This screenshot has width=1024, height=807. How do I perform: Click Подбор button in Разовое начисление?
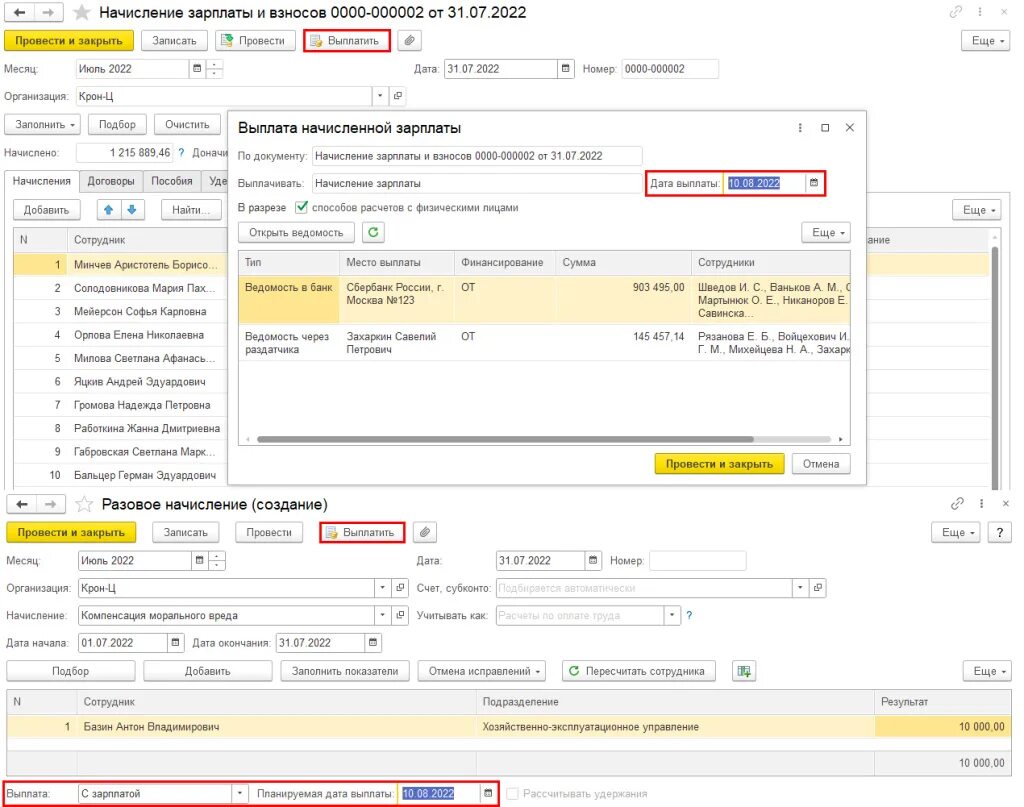pos(71,671)
